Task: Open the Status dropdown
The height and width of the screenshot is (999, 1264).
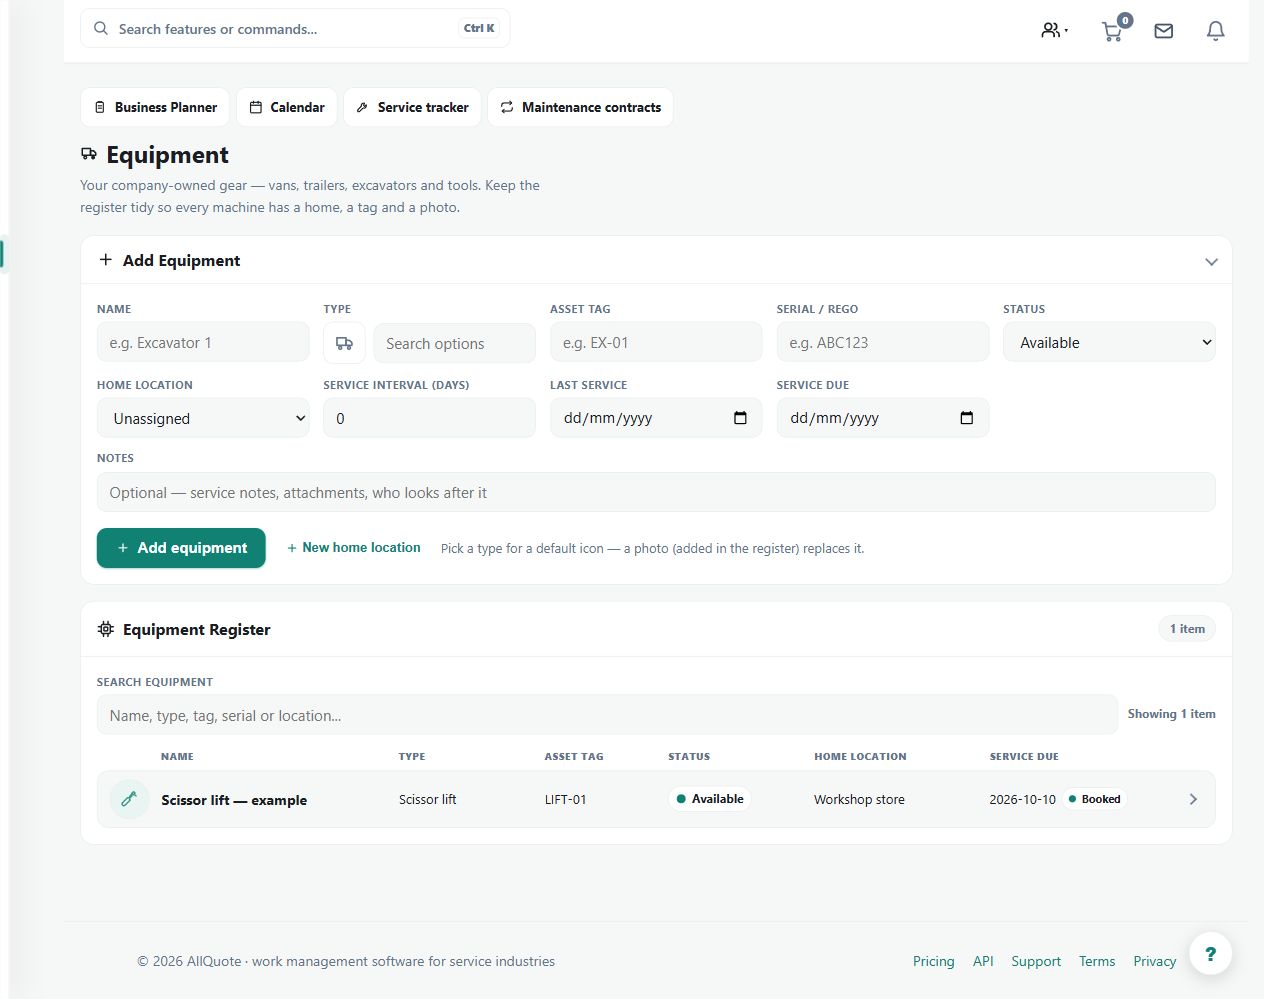Action: pyautogui.click(x=1109, y=342)
